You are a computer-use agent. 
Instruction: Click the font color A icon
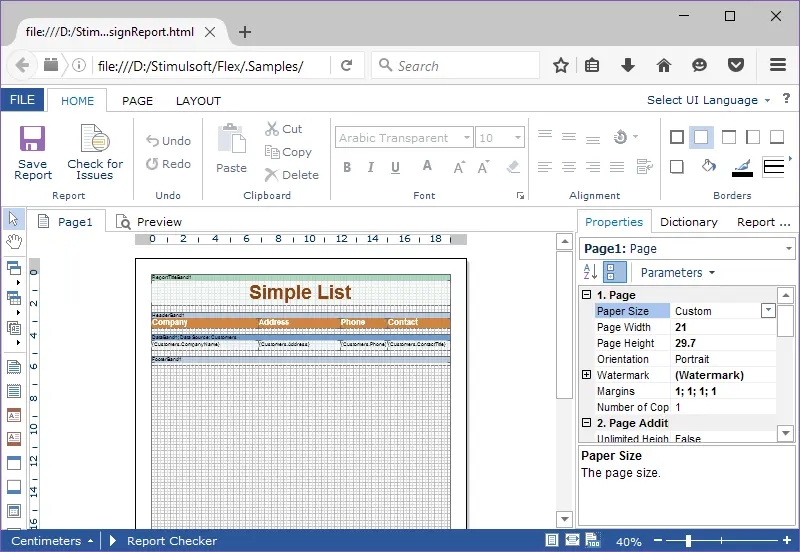(x=427, y=166)
